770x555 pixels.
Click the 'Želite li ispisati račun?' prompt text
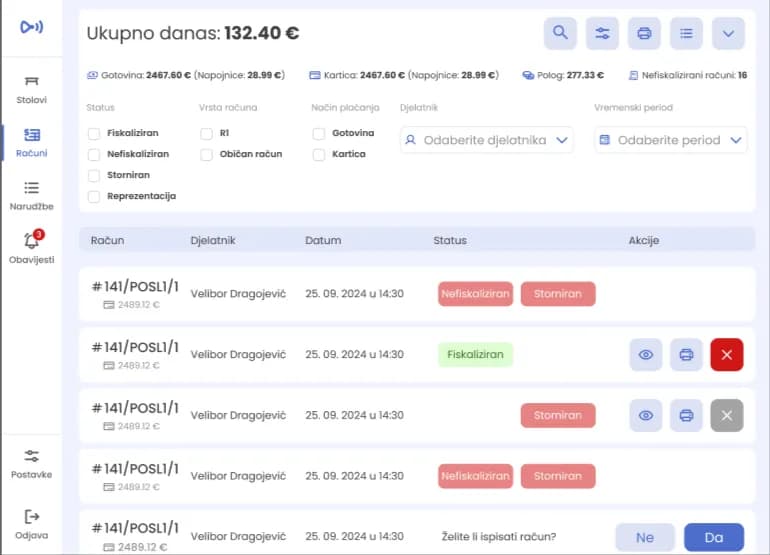pos(498,537)
